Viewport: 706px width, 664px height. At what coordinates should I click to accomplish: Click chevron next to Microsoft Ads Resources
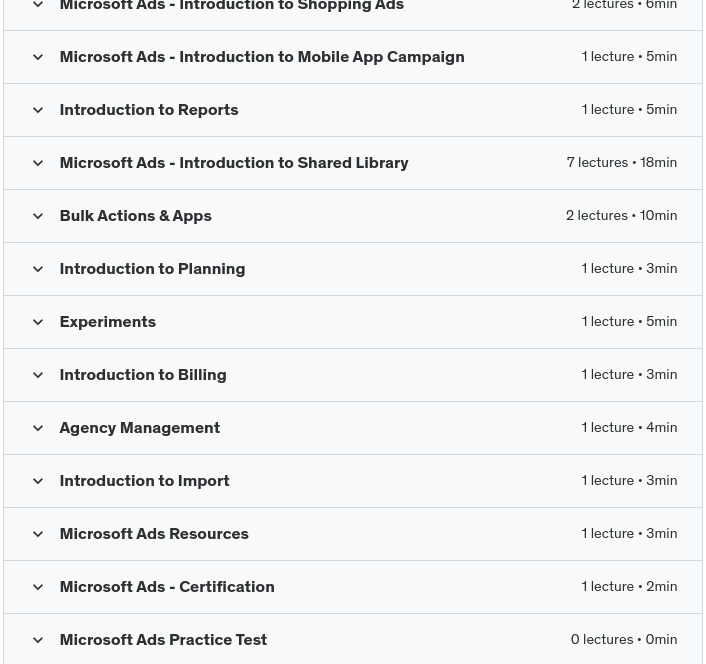point(38,534)
